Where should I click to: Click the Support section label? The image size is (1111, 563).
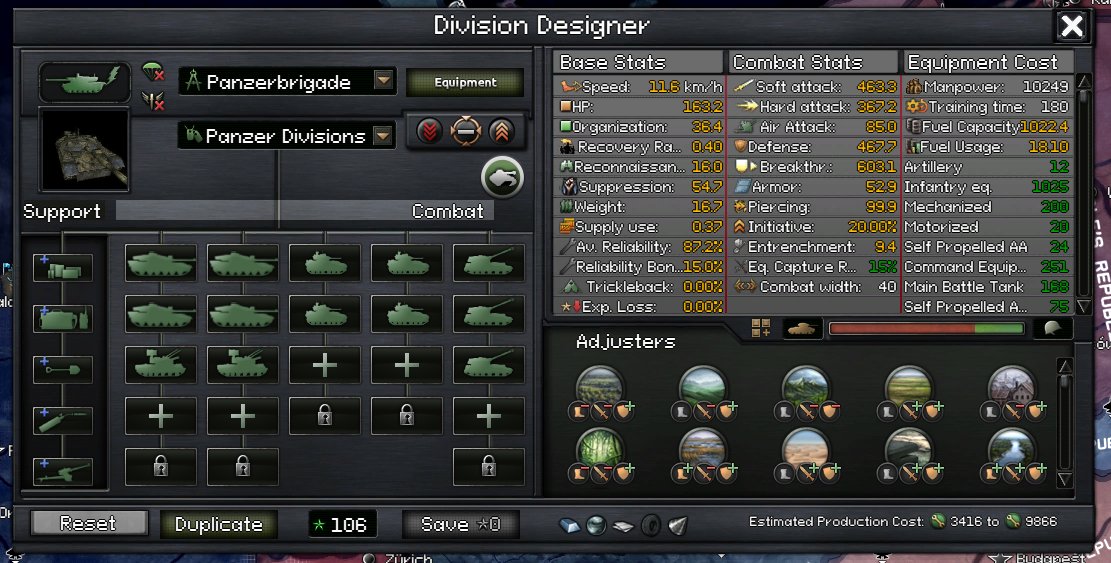click(62, 211)
